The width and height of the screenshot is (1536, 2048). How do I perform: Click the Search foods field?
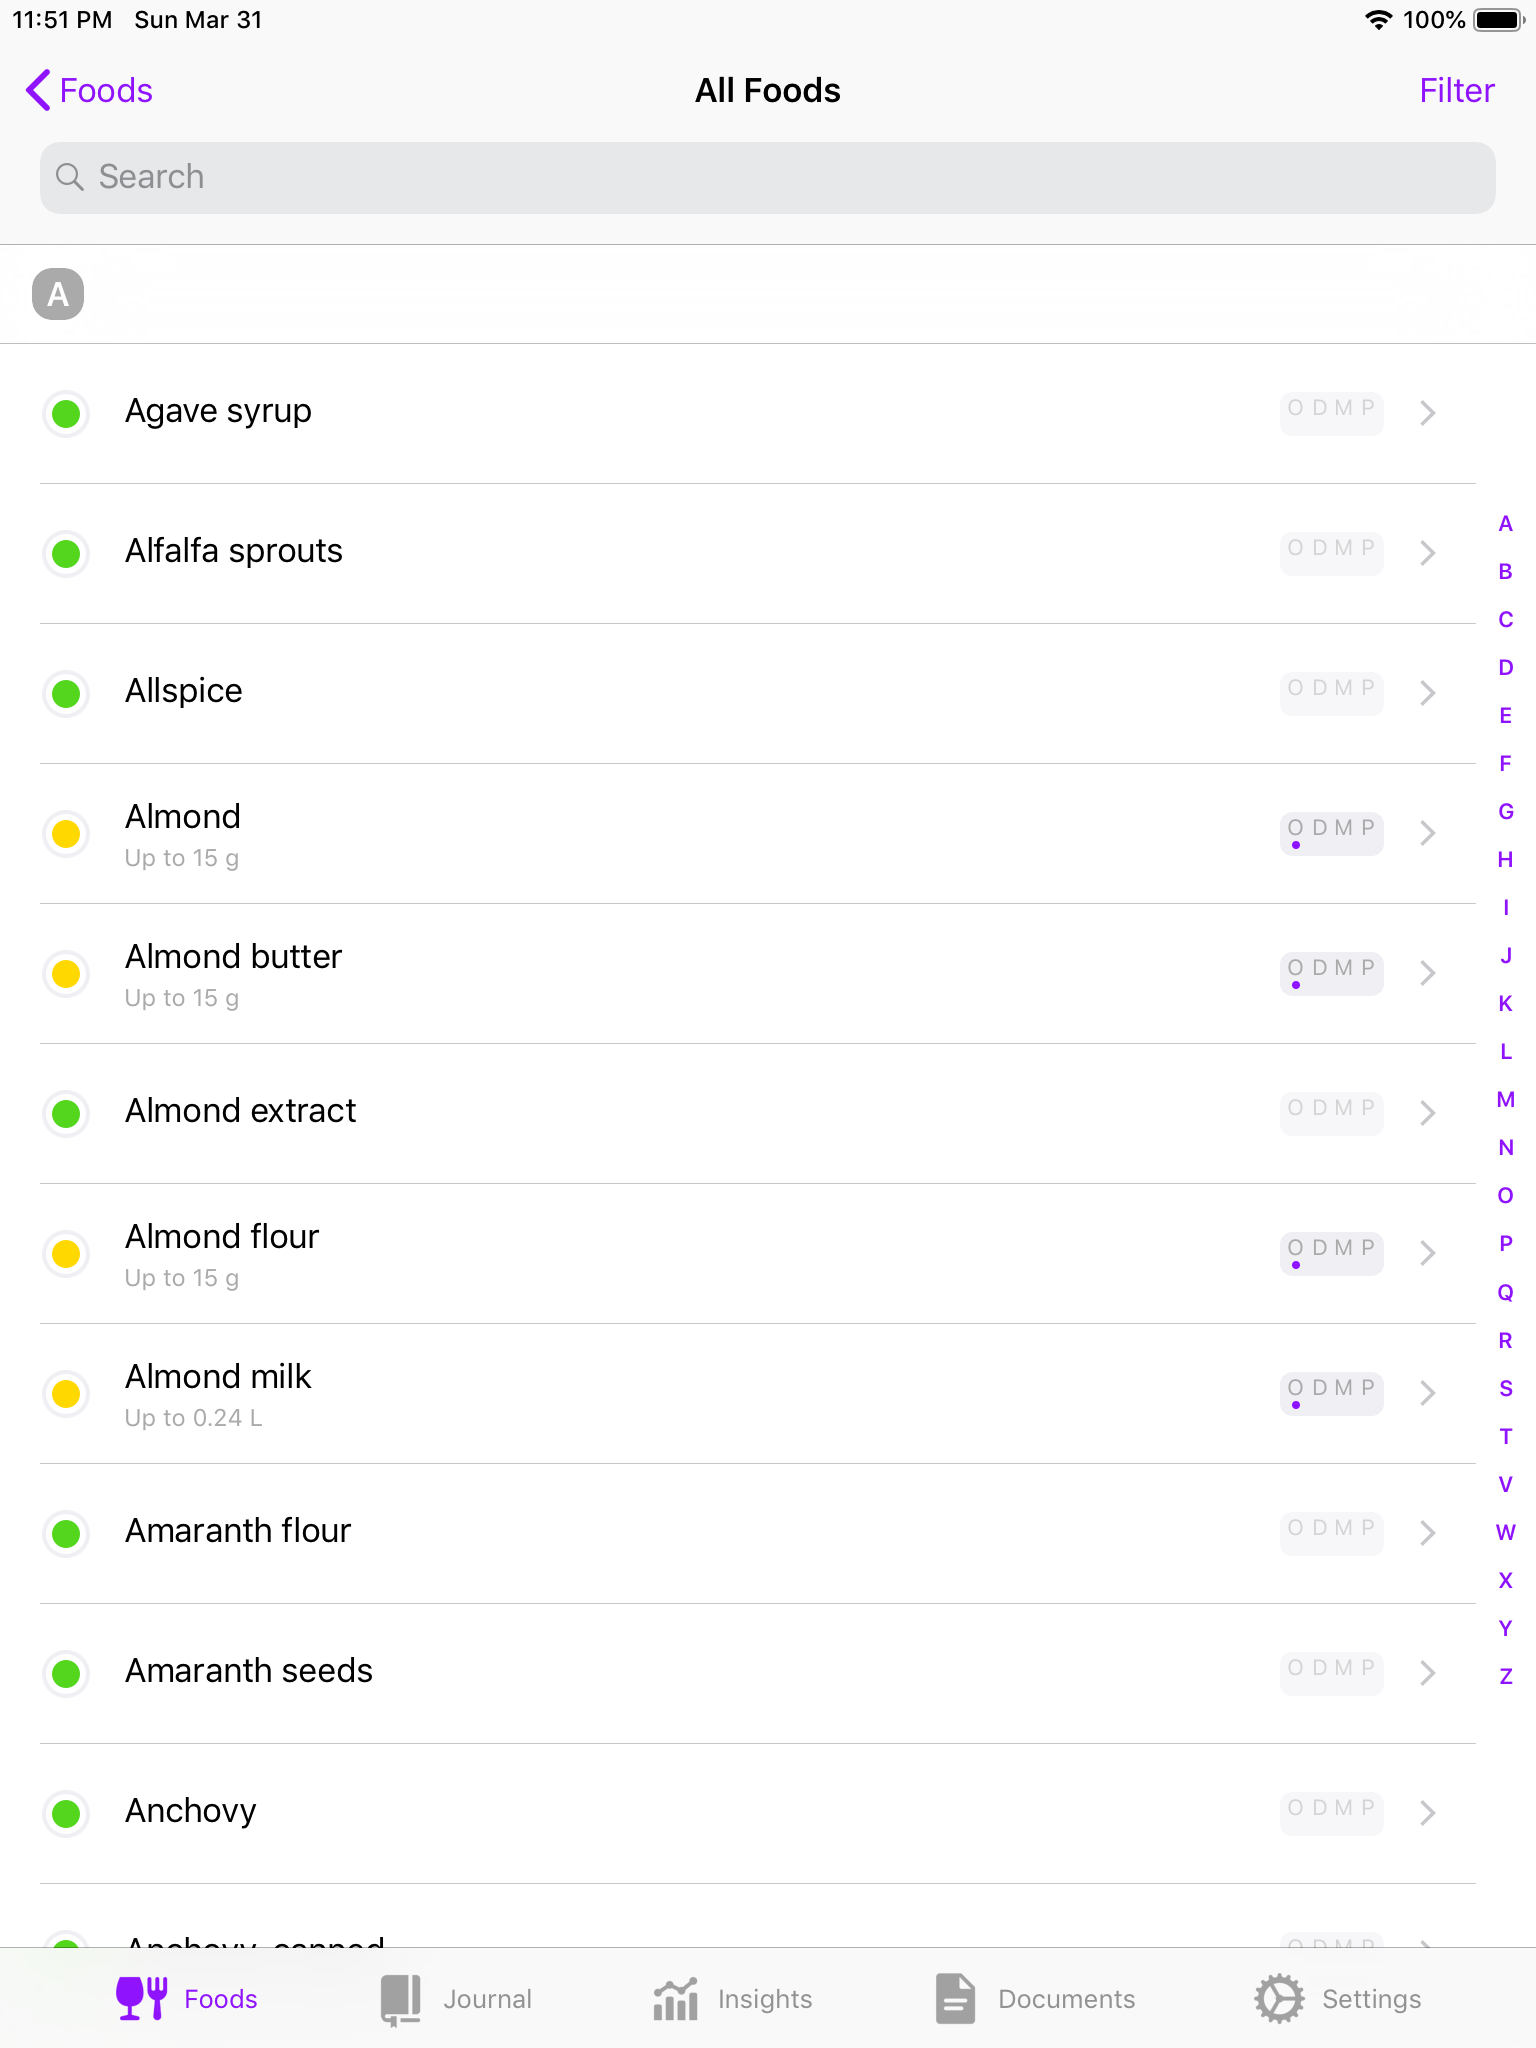768,177
